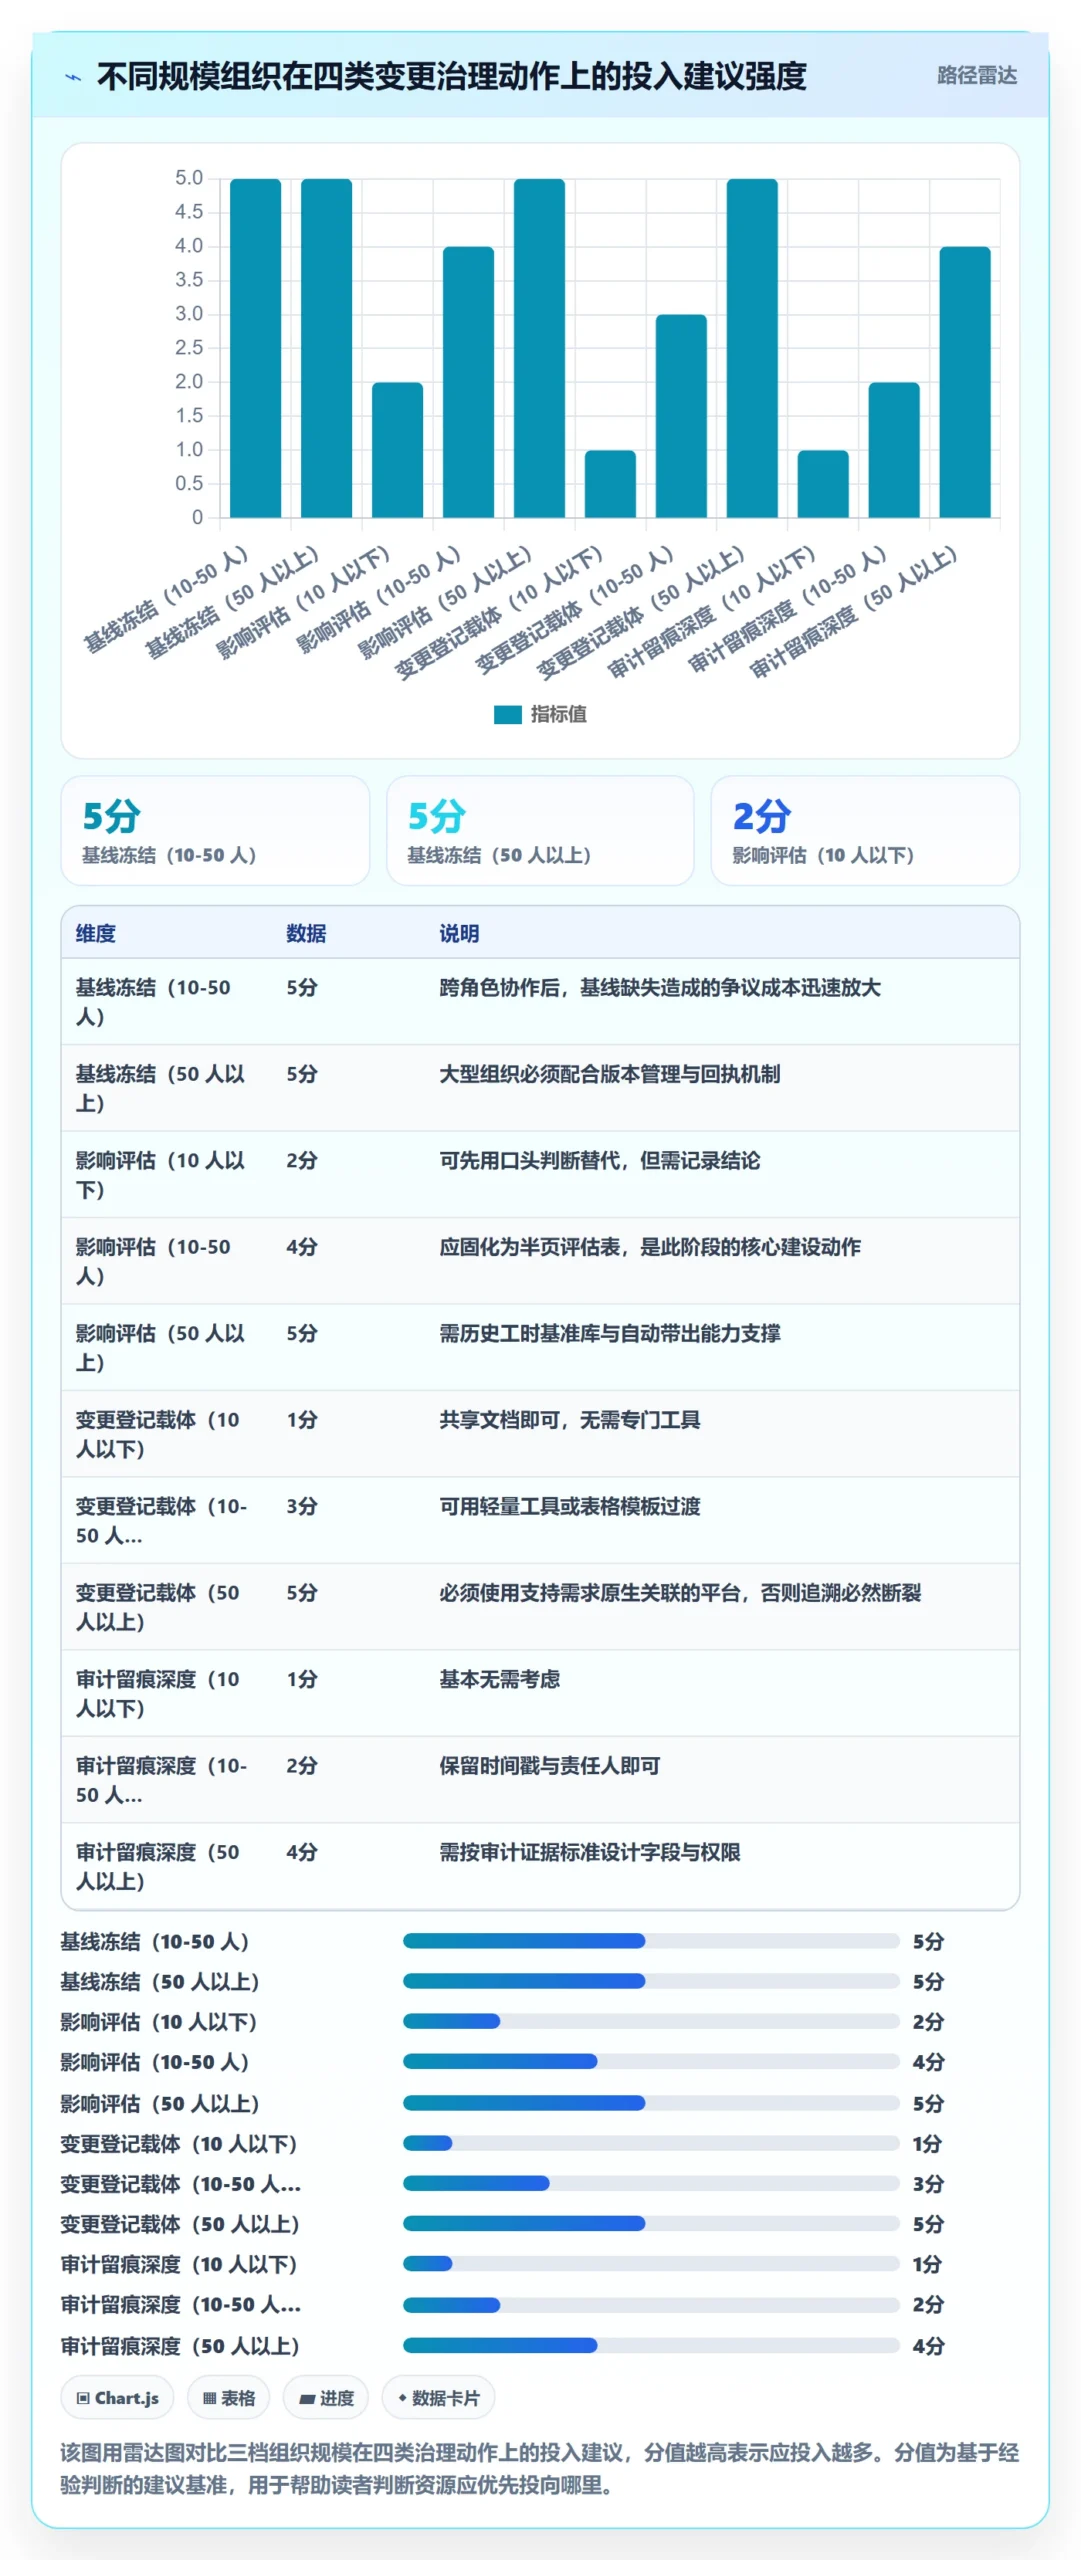Click the progress bar for 变更登记载体（10 人以下）
The height and width of the screenshot is (2560, 1081).
point(651,2143)
